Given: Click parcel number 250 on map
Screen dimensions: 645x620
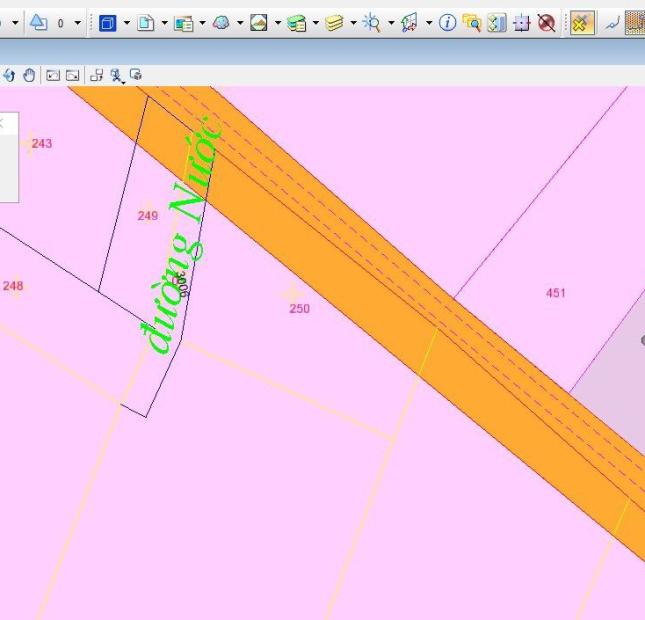Looking at the screenshot, I should [x=299, y=309].
